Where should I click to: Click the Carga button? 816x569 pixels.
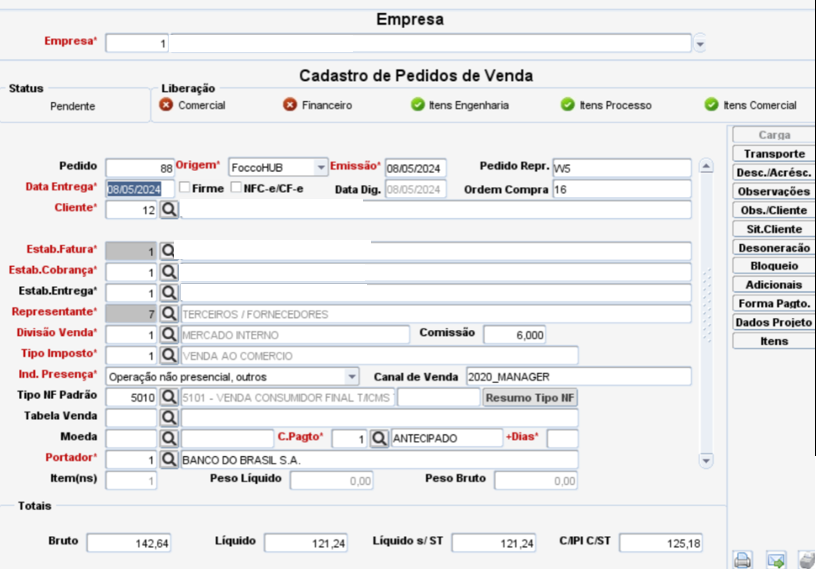[774, 135]
